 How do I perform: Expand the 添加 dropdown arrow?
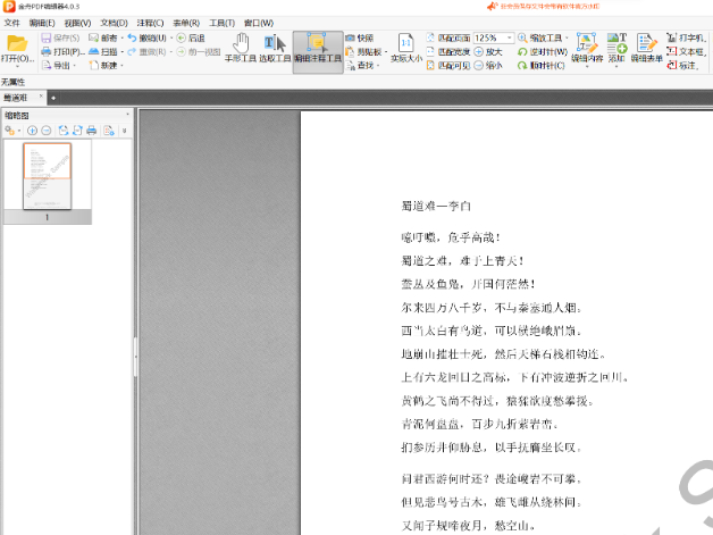point(617,66)
